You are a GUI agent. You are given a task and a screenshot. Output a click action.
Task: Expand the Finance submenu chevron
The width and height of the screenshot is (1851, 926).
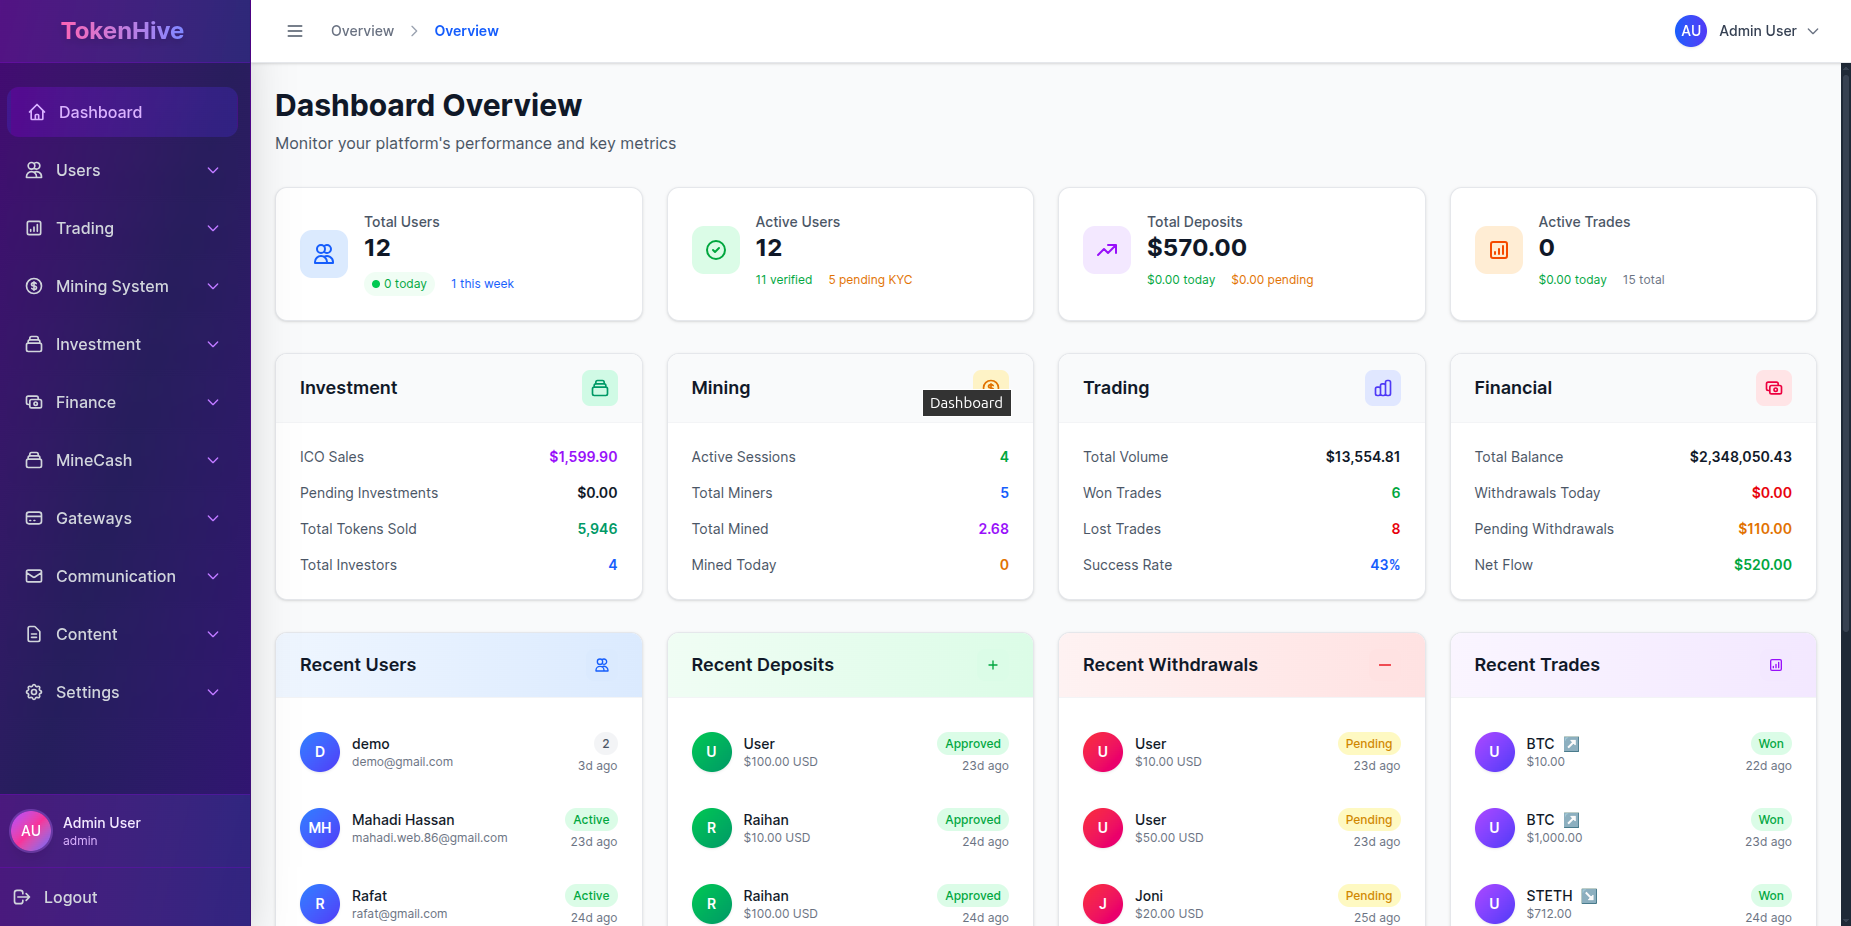(x=213, y=402)
